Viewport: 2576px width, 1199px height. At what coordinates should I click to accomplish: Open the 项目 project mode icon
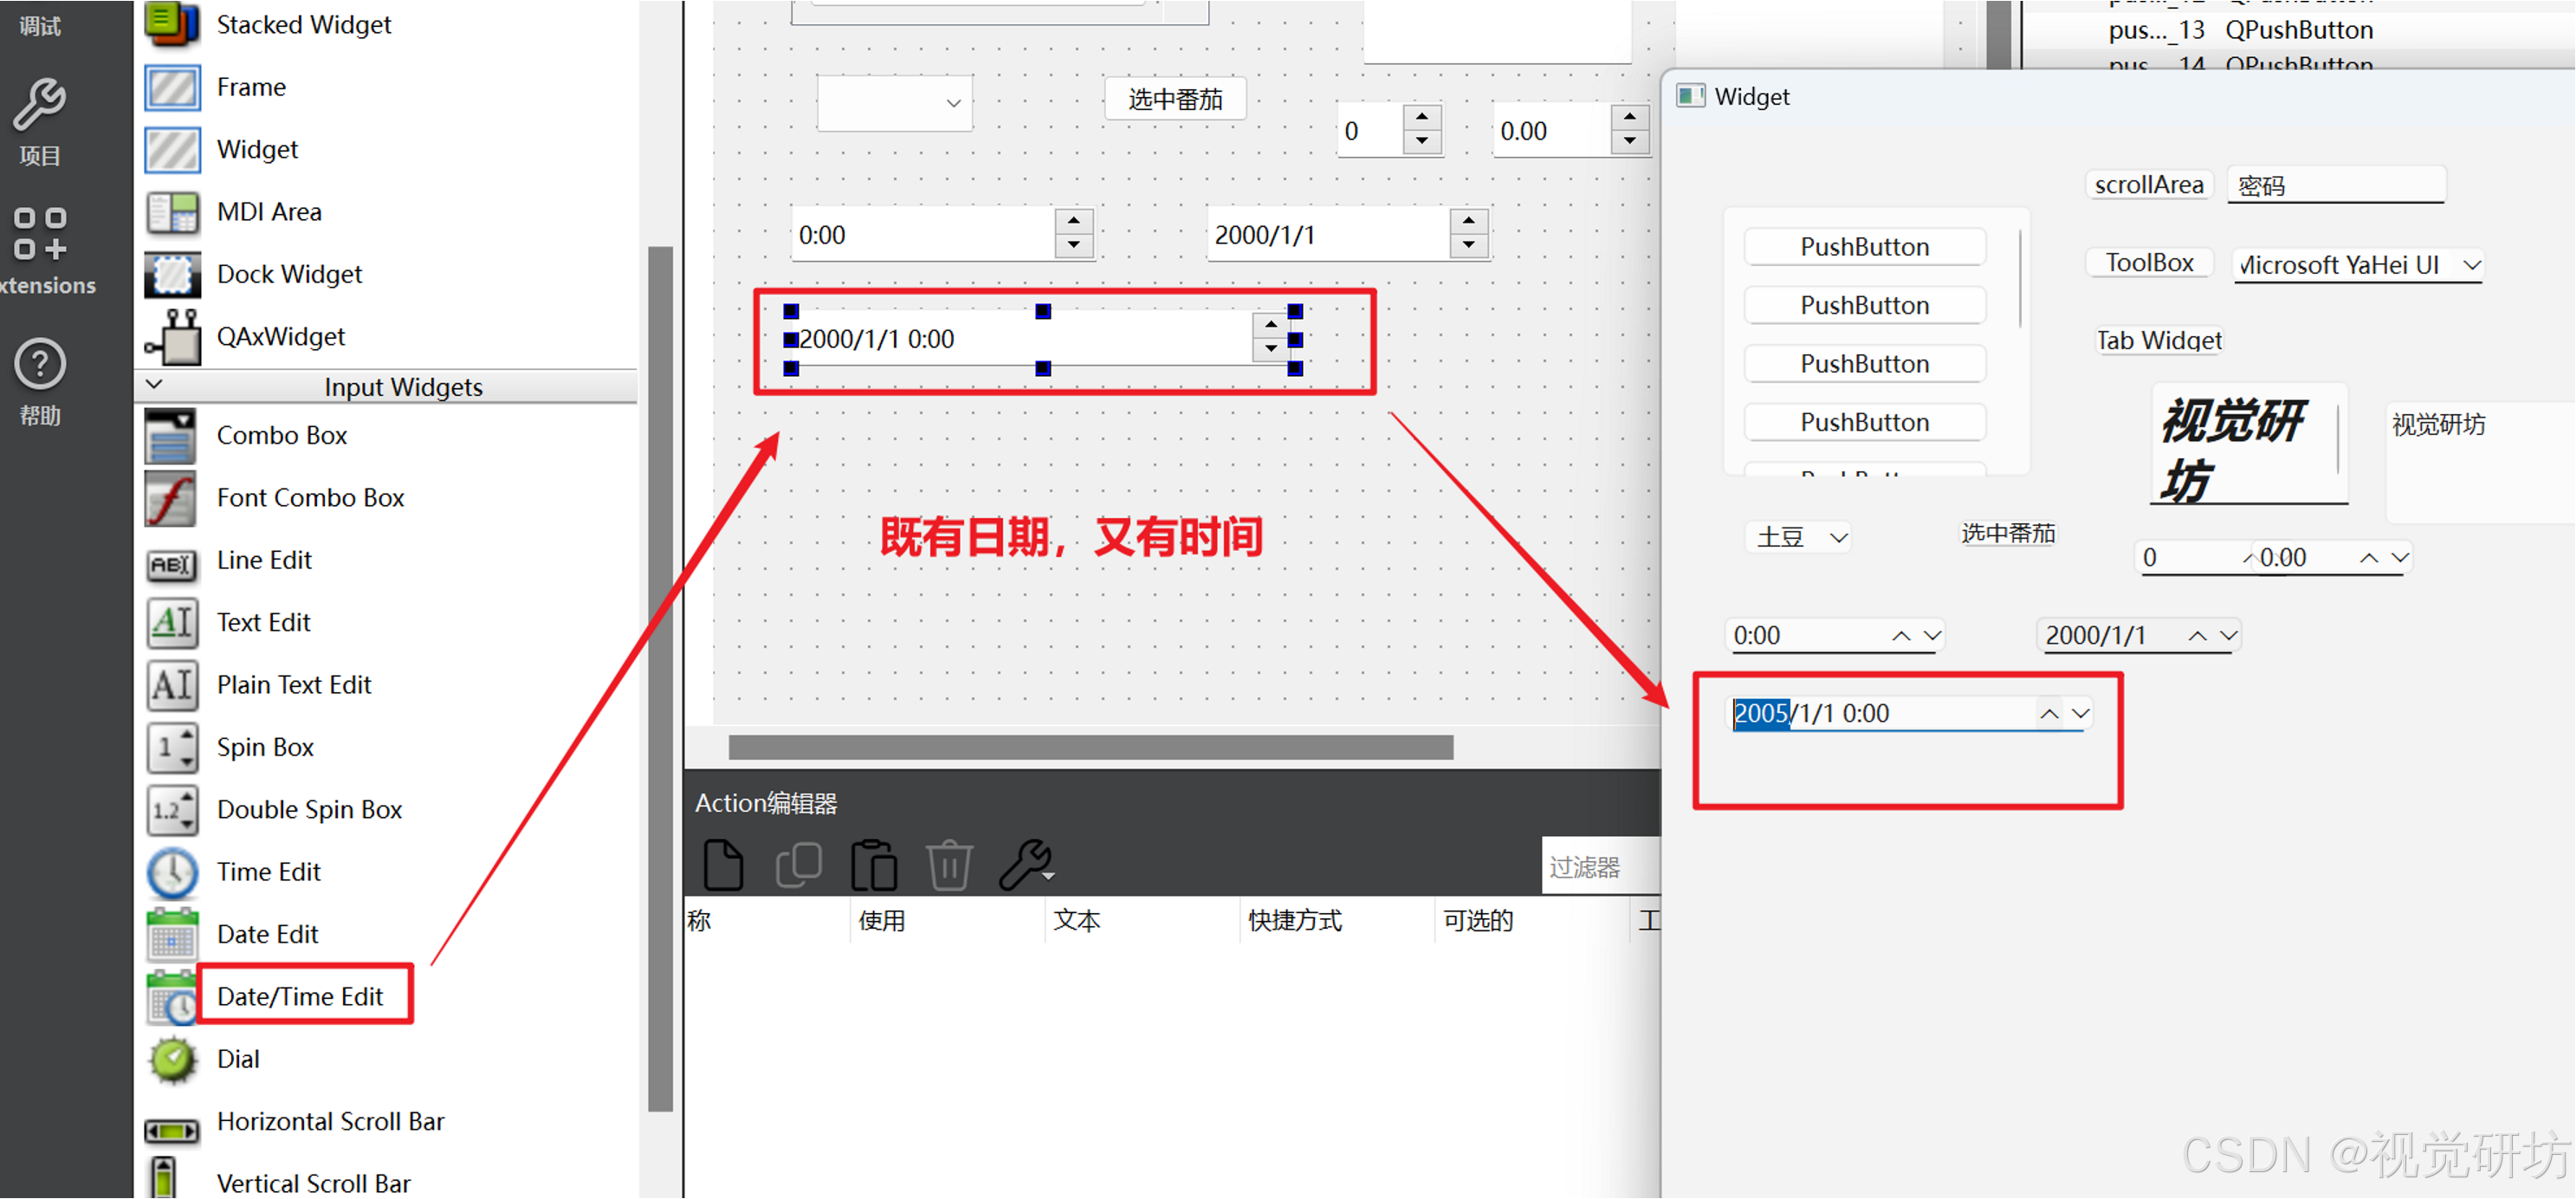[x=40, y=106]
